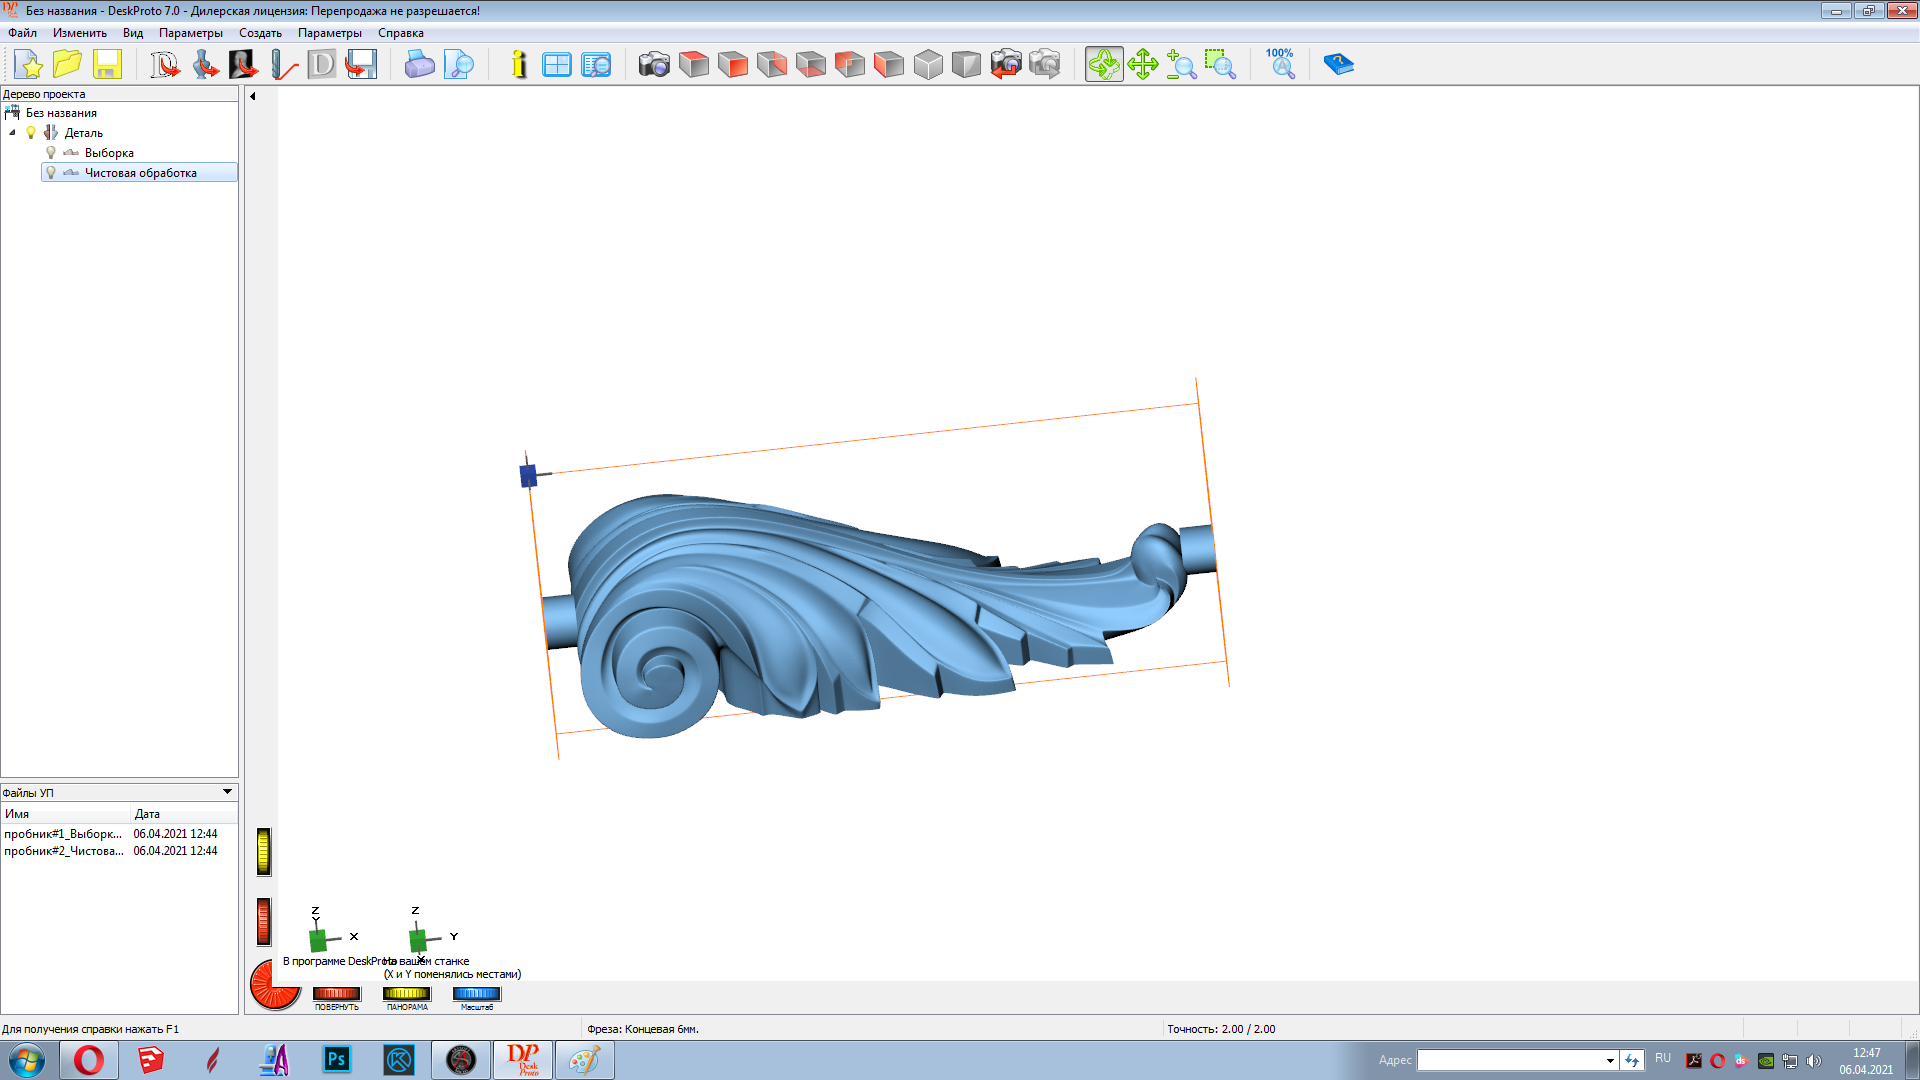The image size is (1920, 1080).
Task: Click the yellow save floppy icon
Action: (x=107, y=65)
